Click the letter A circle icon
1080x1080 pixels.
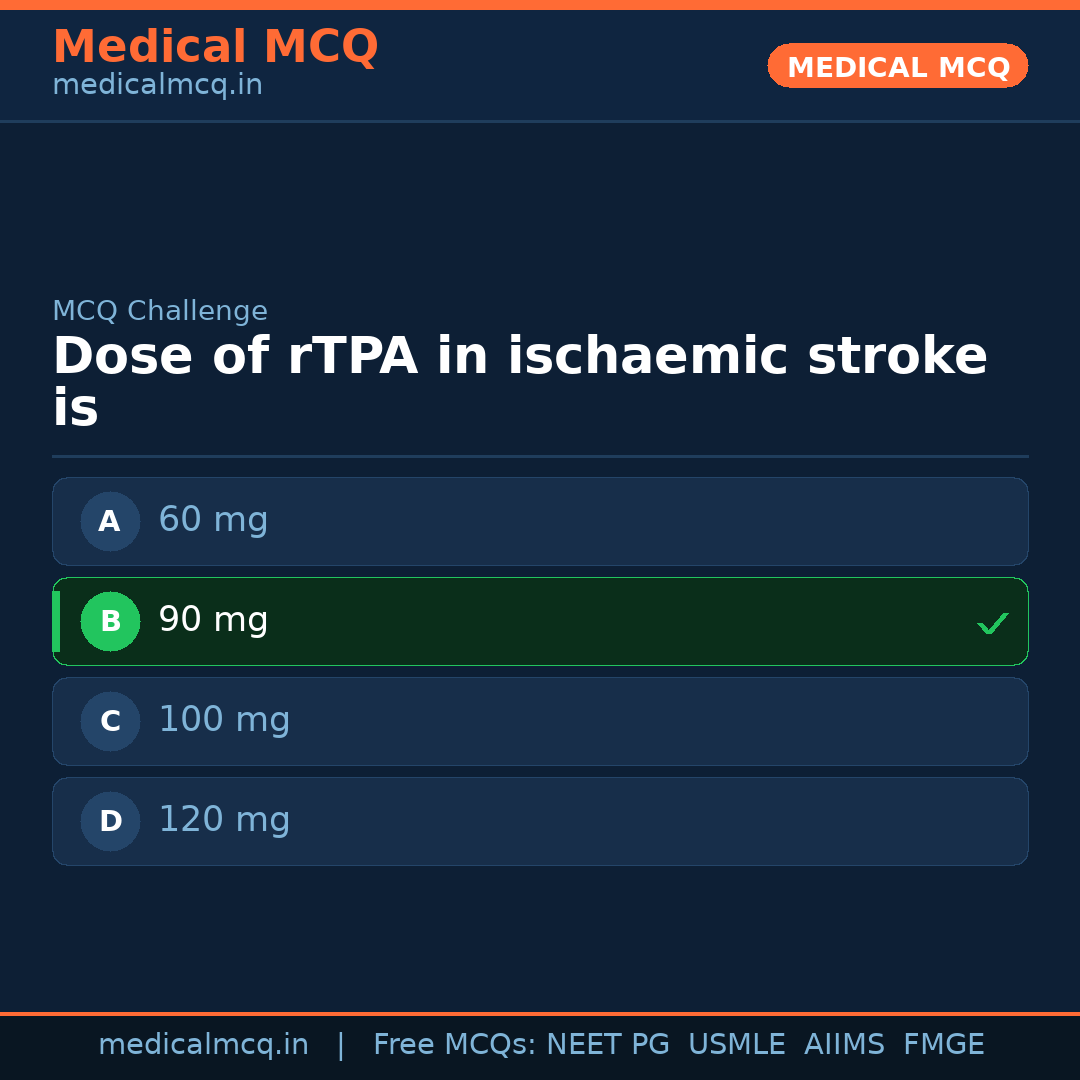click(110, 521)
